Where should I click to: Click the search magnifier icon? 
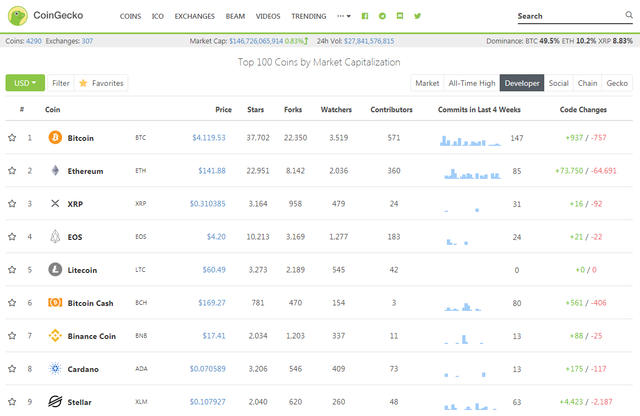(629, 15)
